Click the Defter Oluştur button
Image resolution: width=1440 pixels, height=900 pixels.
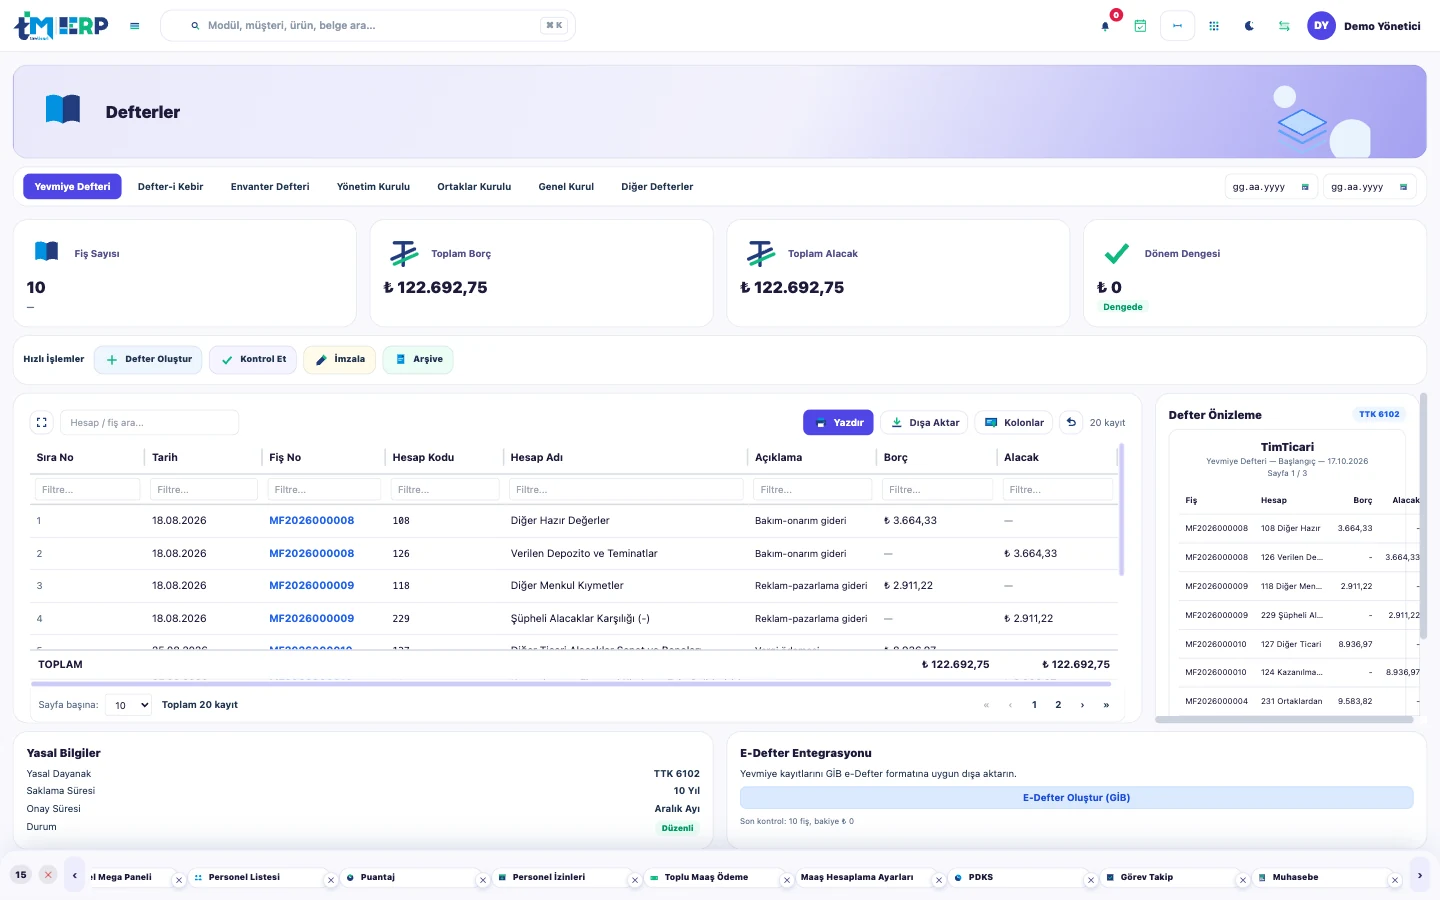[x=149, y=360]
